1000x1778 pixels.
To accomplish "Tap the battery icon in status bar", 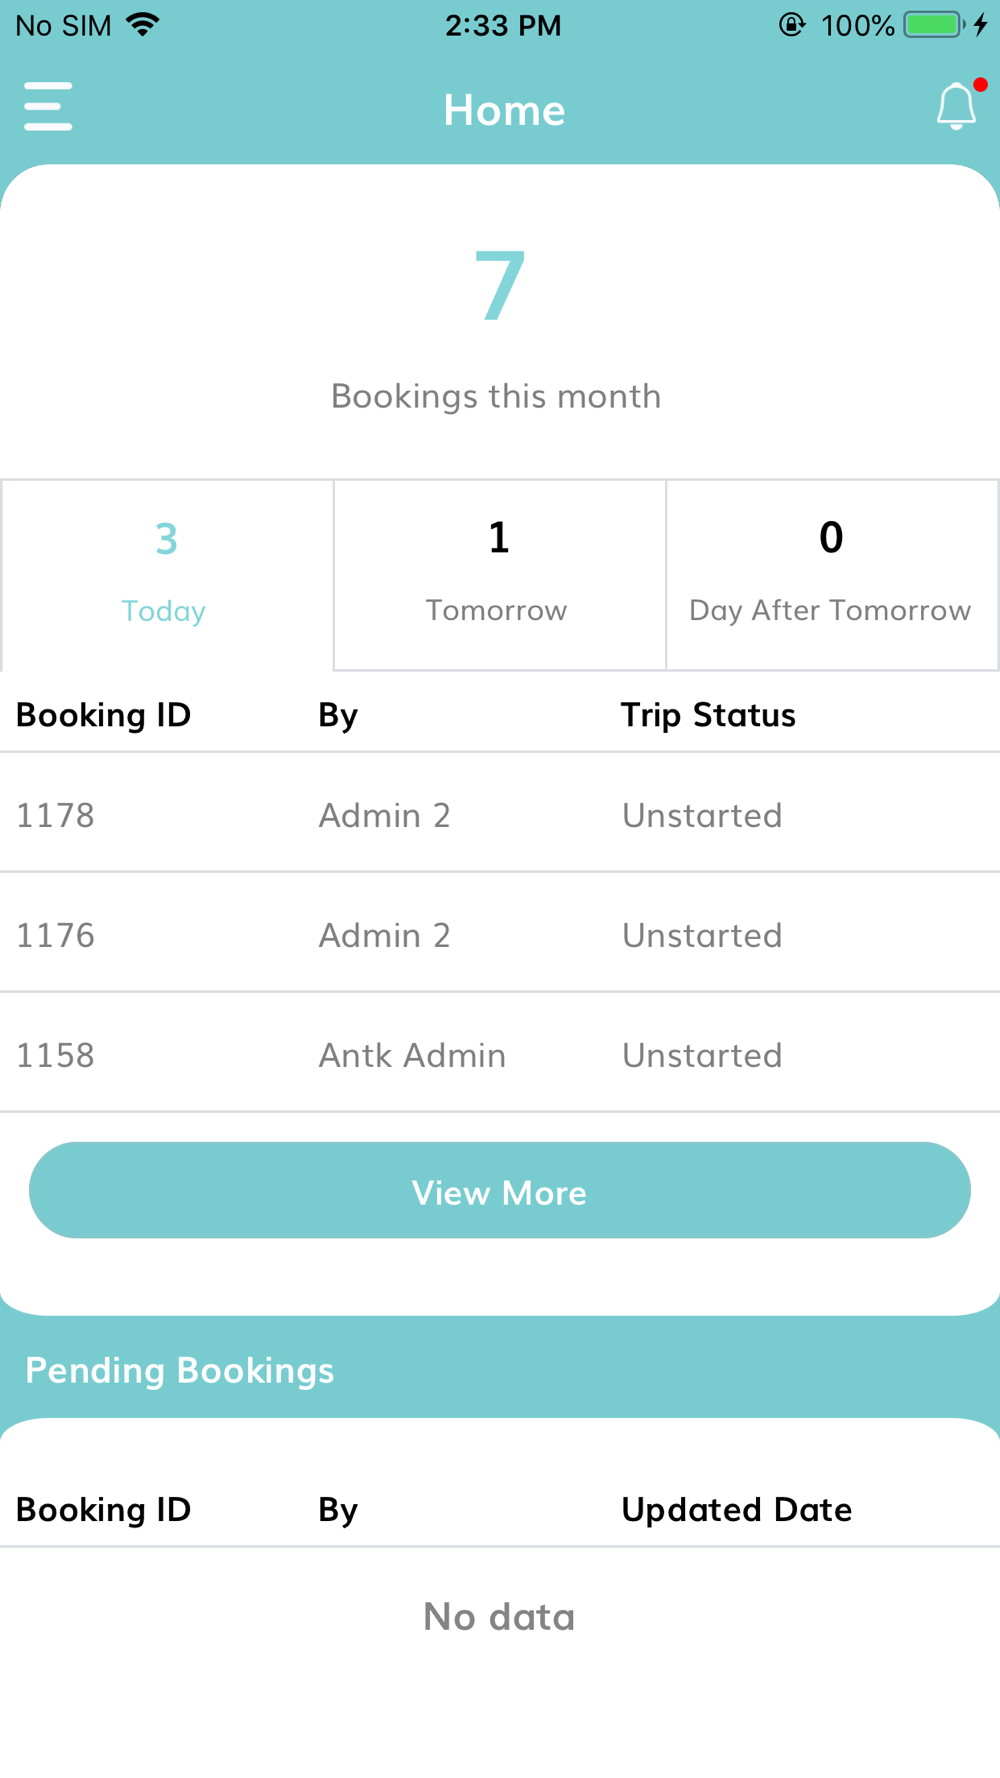I will pos(934,25).
